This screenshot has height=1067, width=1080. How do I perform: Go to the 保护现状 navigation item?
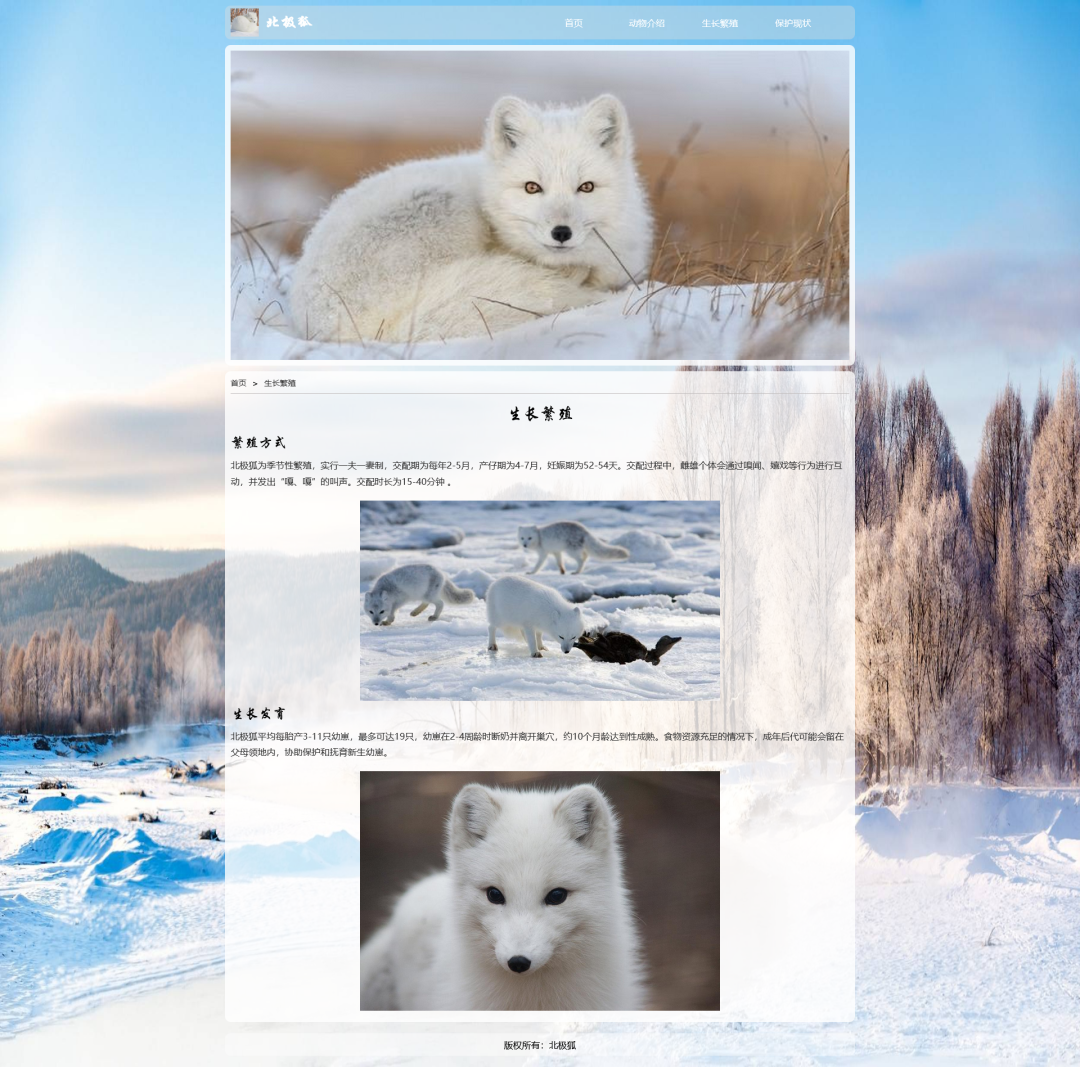(x=792, y=23)
